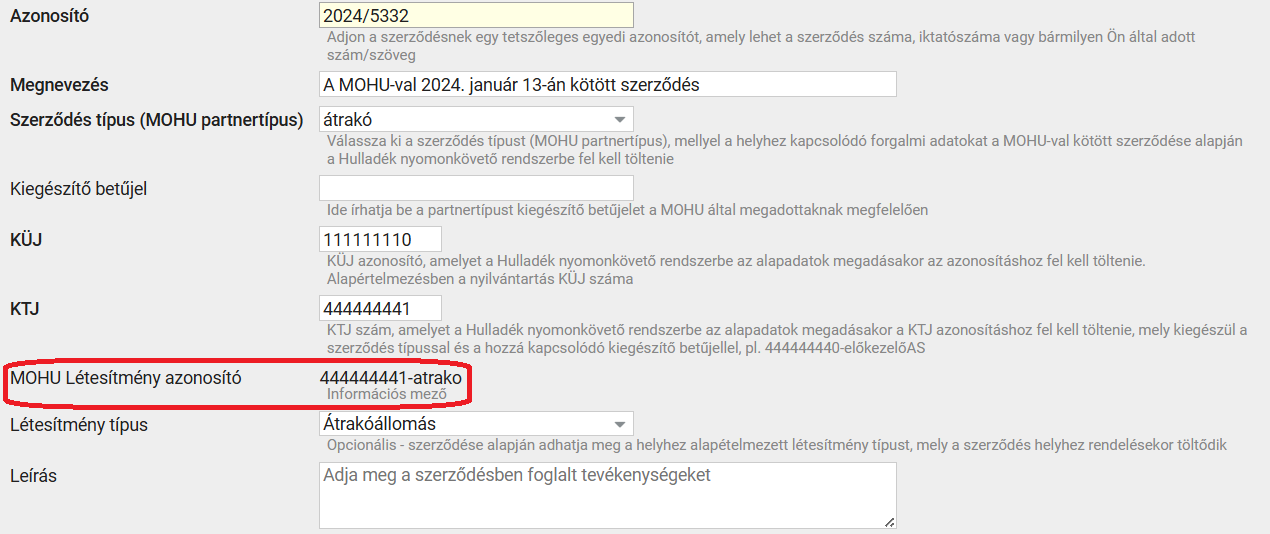This screenshot has height=534, width=1270.
Task: Click the 'Szerződés típus (MOHU partnertípus)' label
Action: (156, 120)
